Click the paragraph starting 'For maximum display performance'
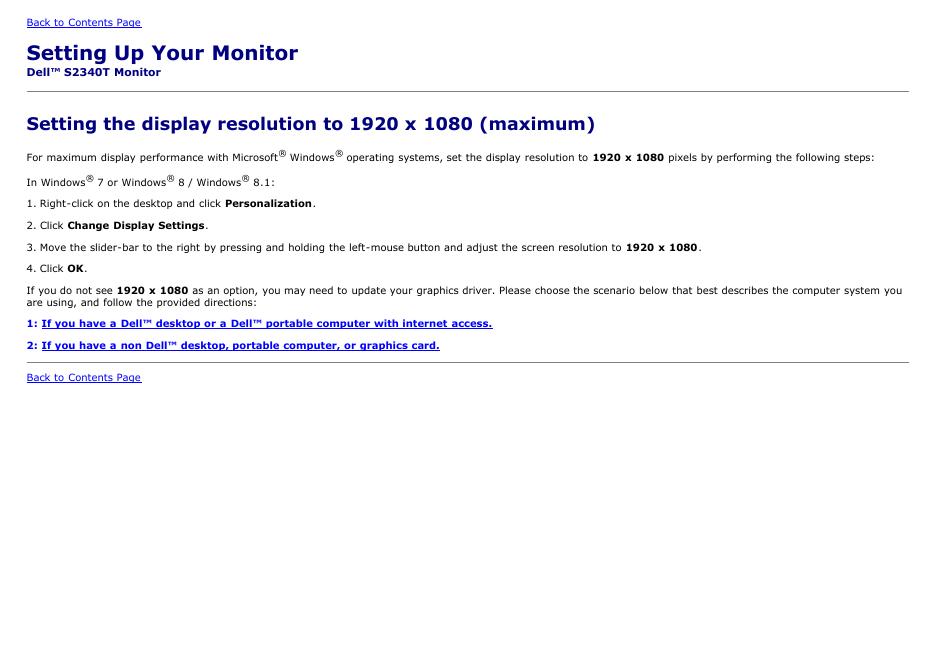 click(450, 156)
